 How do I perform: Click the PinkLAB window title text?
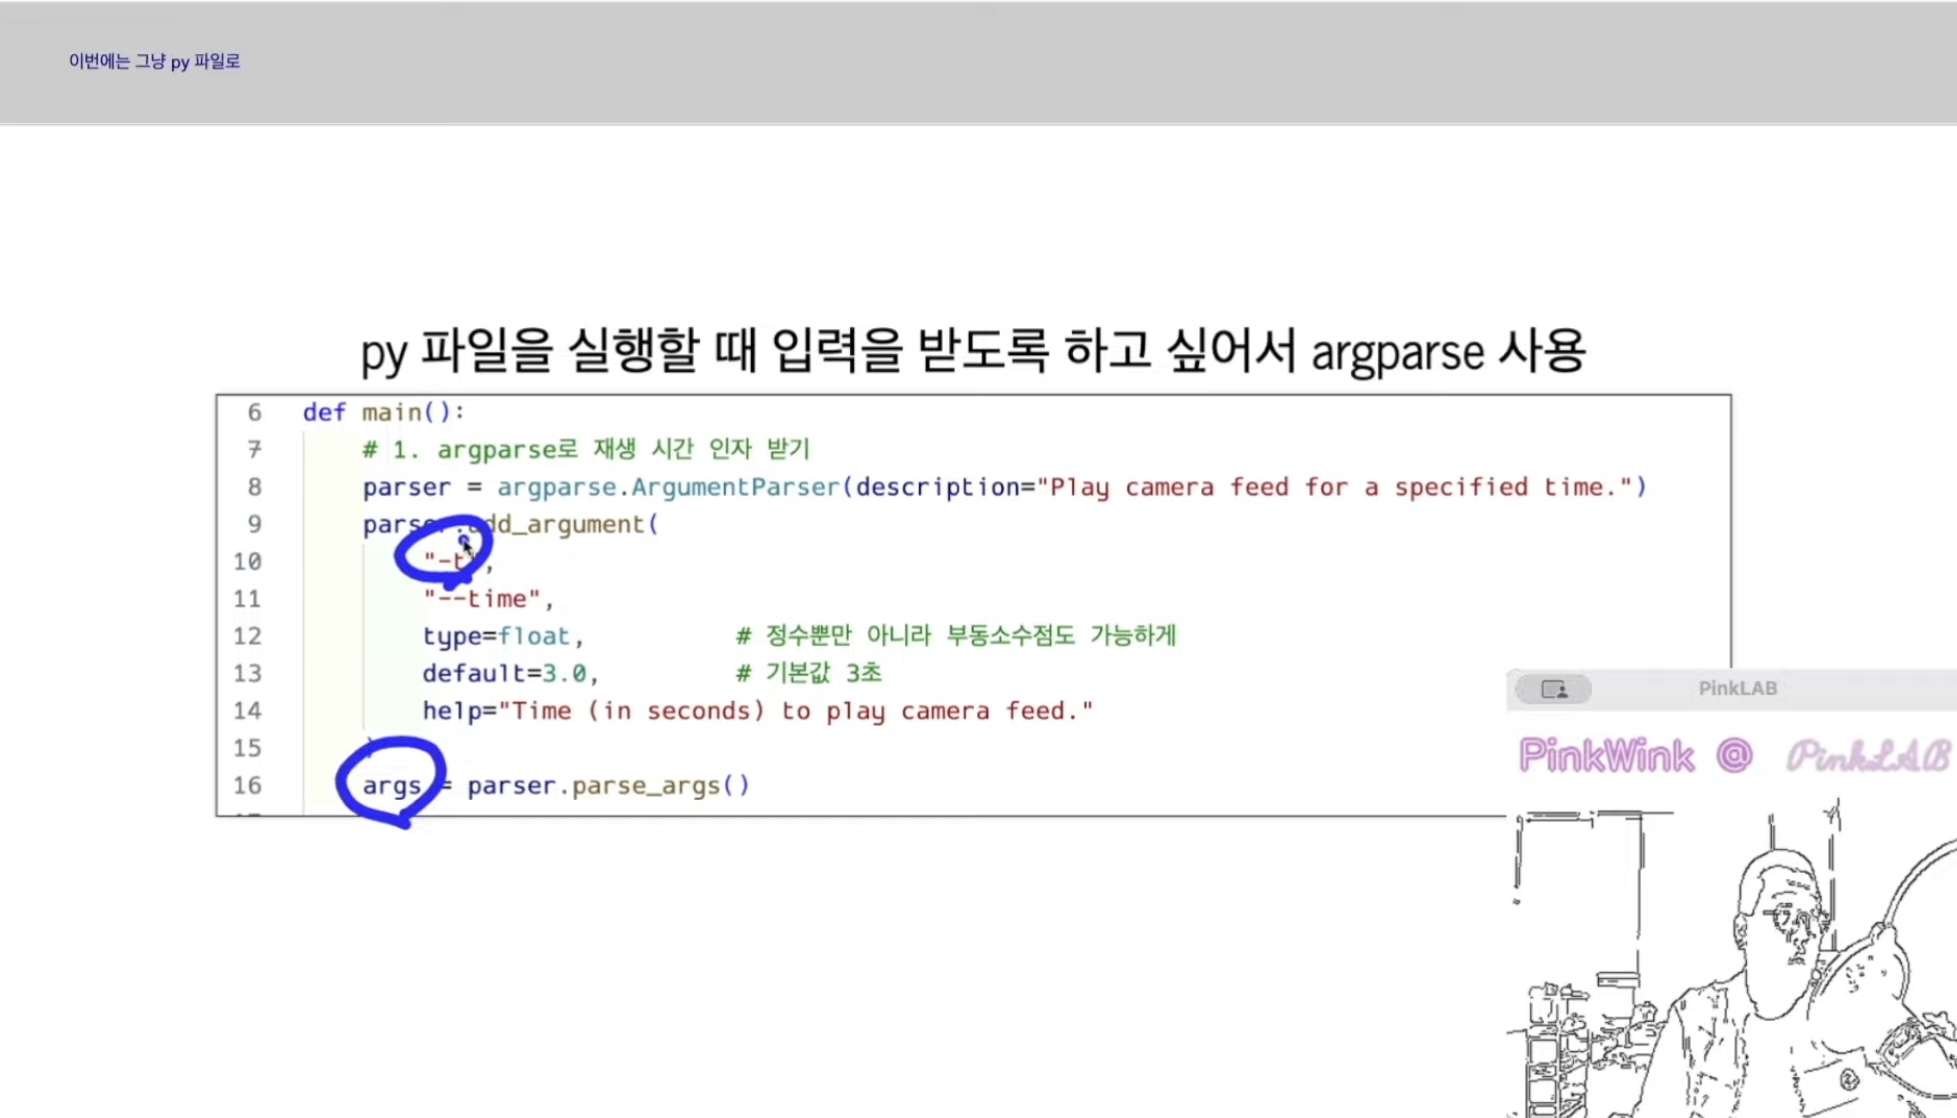(x=1737, y=688)
